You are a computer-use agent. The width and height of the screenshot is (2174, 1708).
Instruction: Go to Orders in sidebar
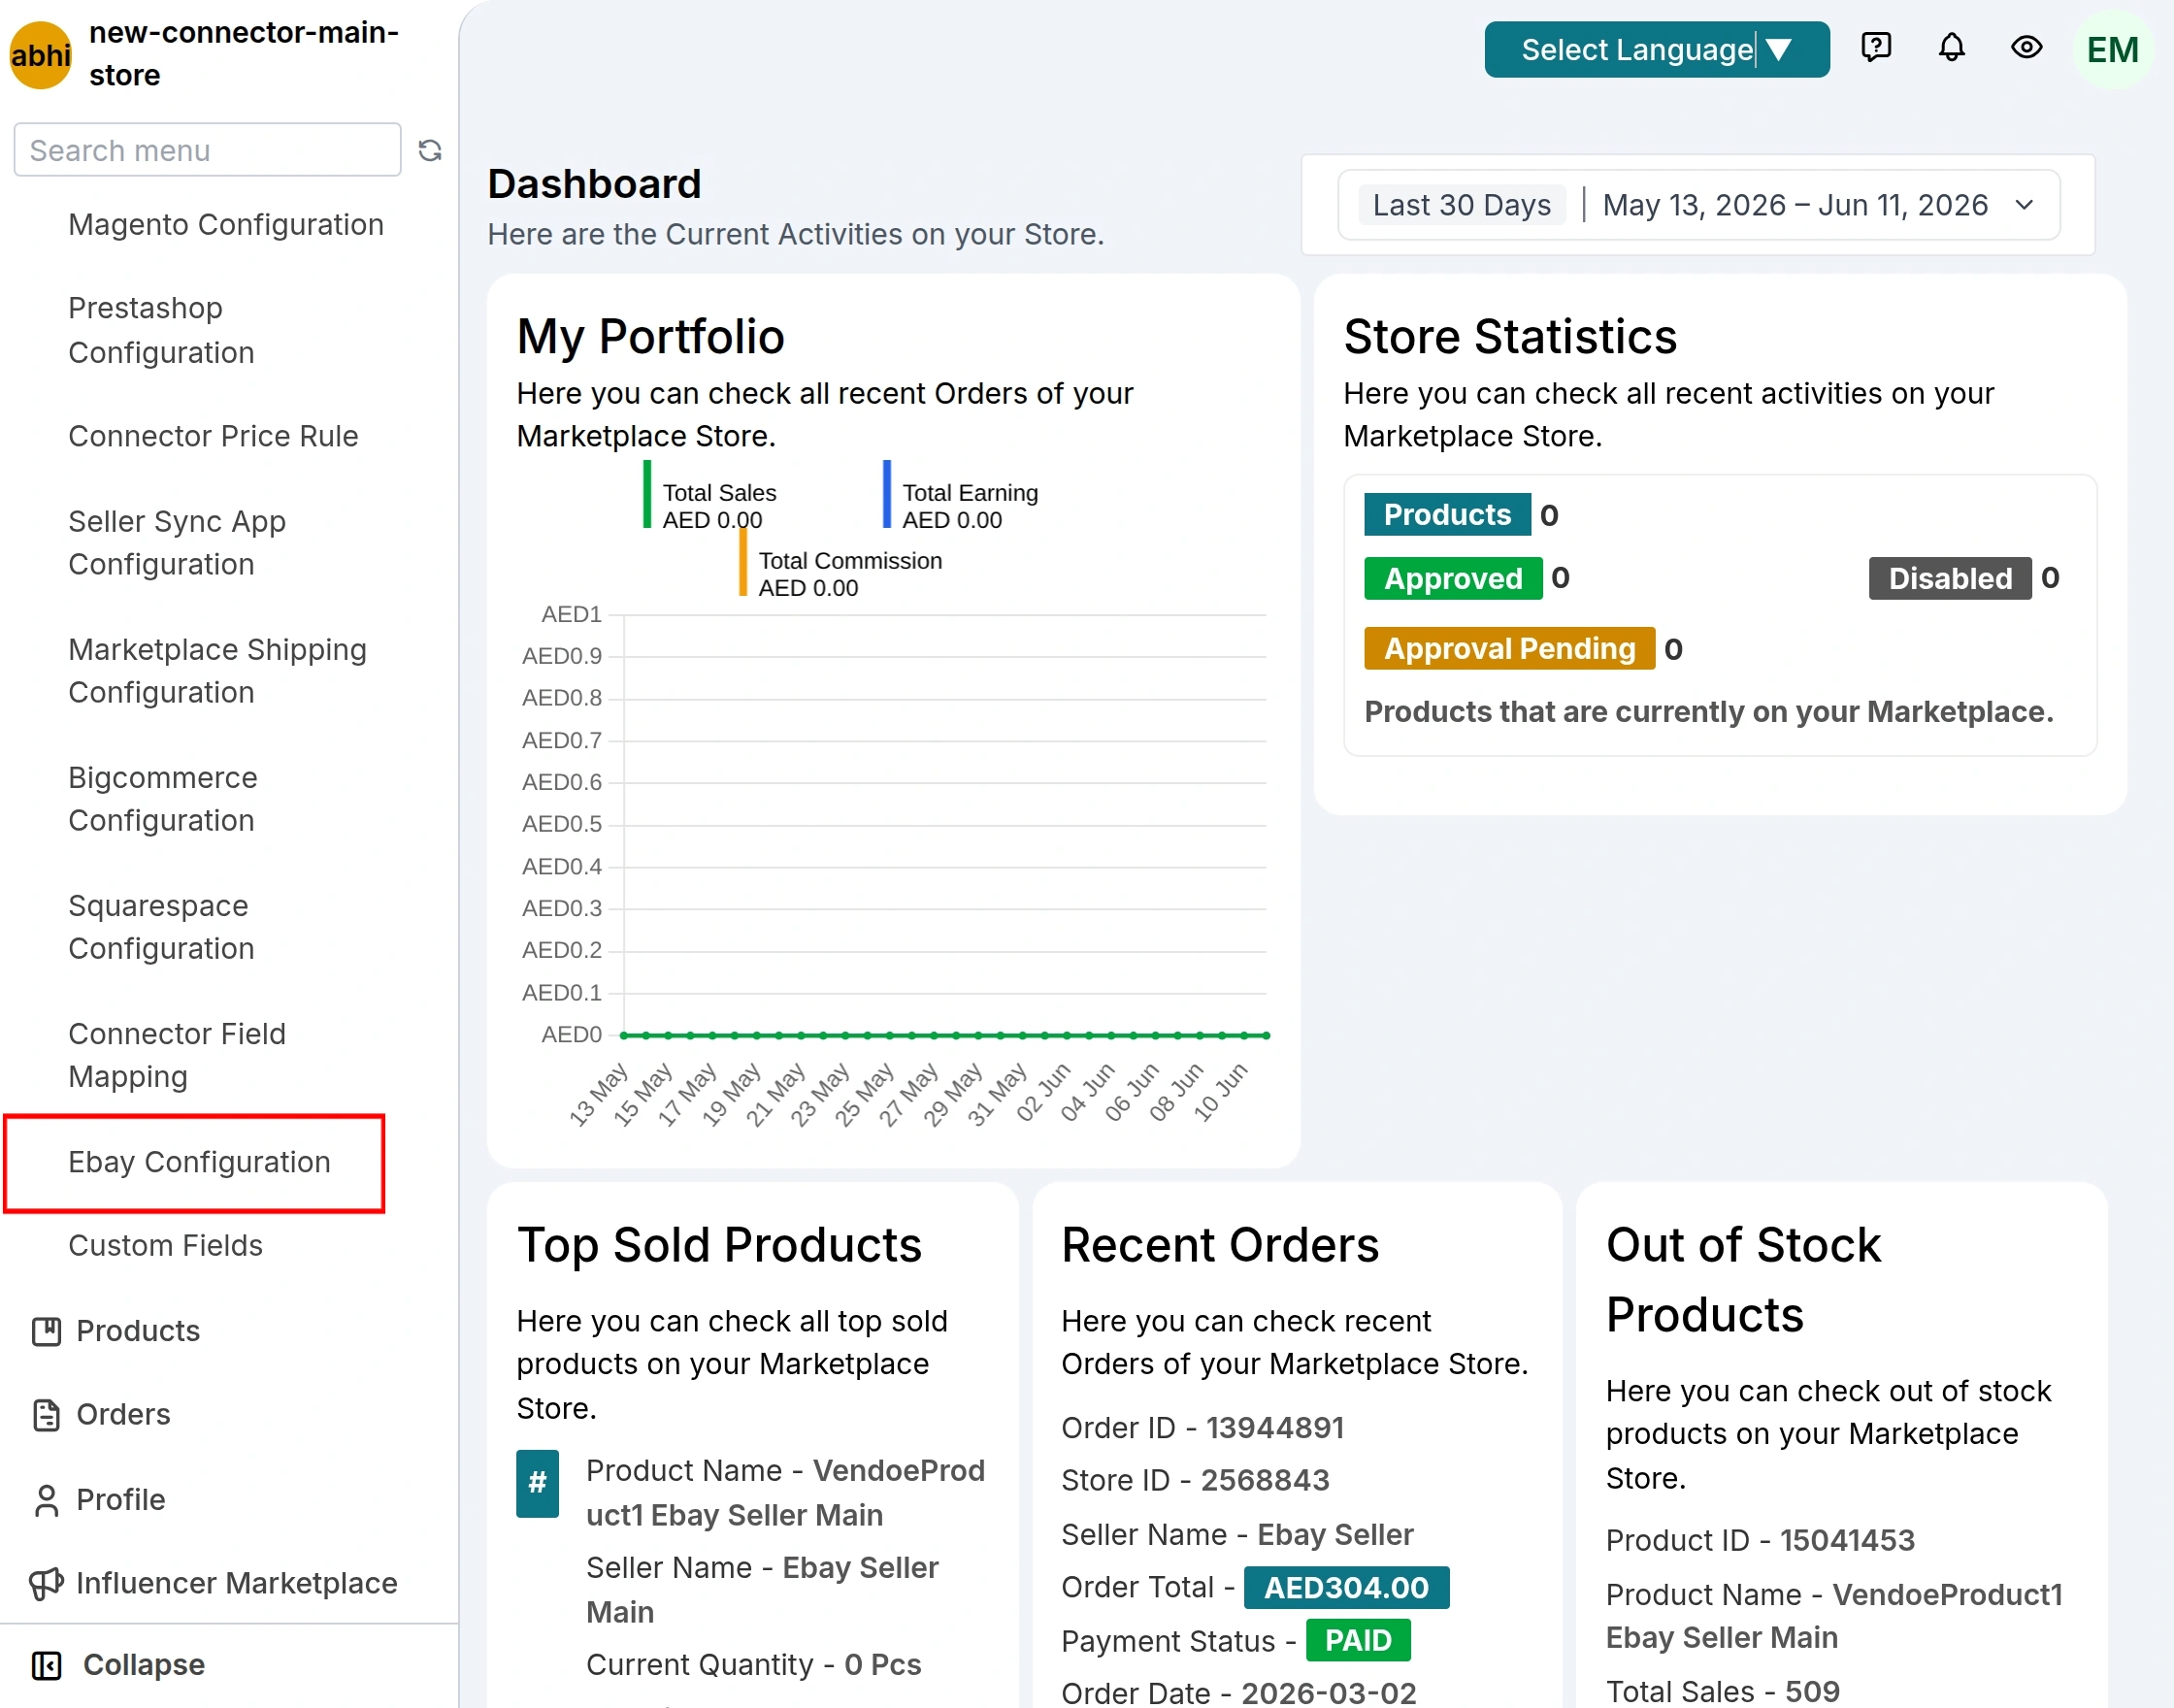[123, 1415]
